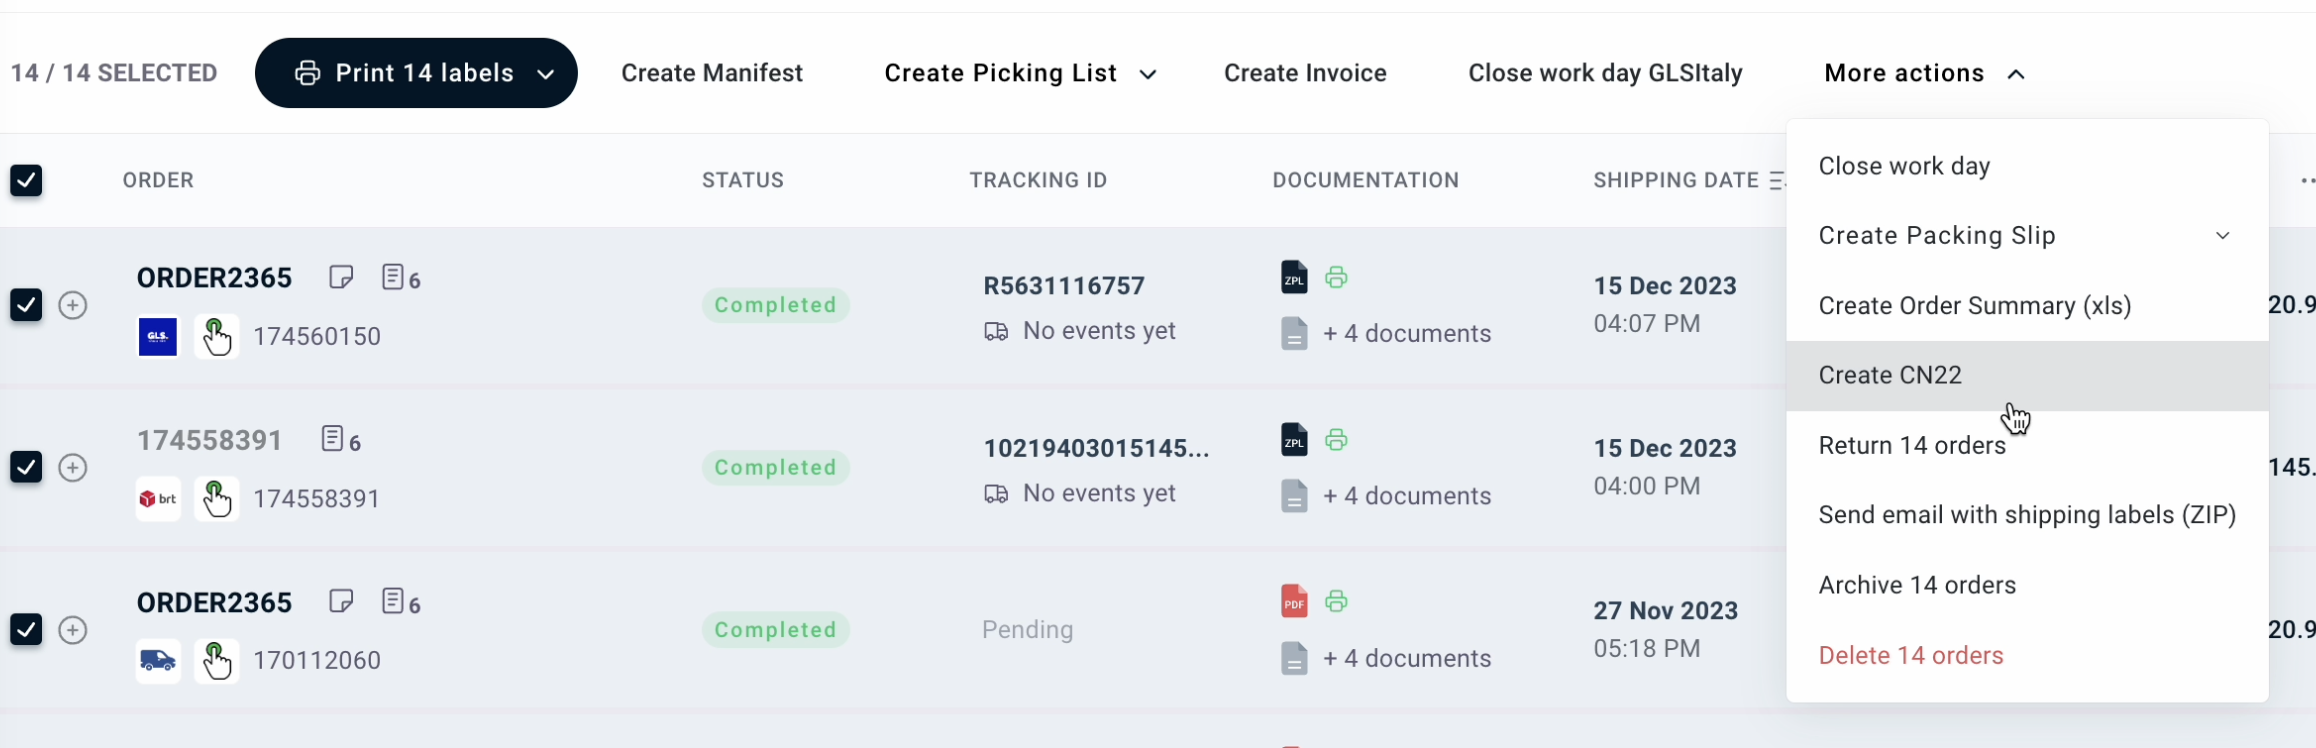
Task: Uncheck the order 174560150 checkbox
Action: (x=26, y=305)
